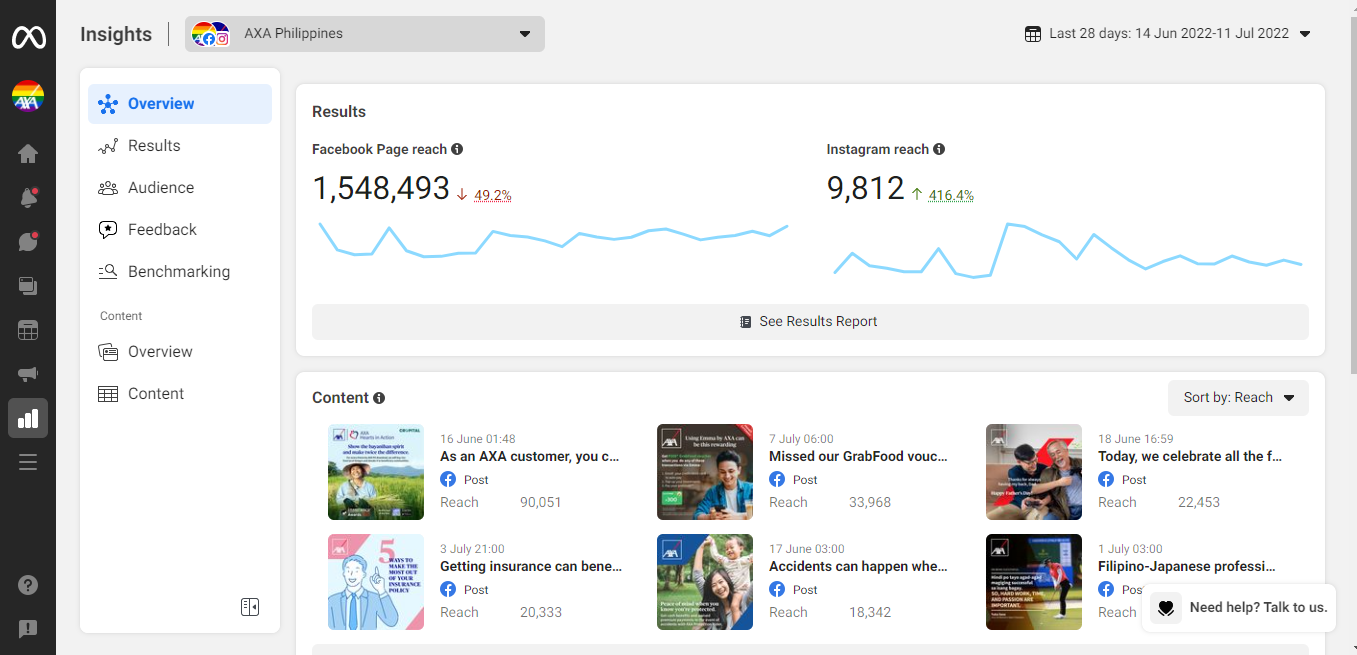Click the 416.4% increase indicator
This screenshot has height=655, width=1357.
(x=943, y=195)
